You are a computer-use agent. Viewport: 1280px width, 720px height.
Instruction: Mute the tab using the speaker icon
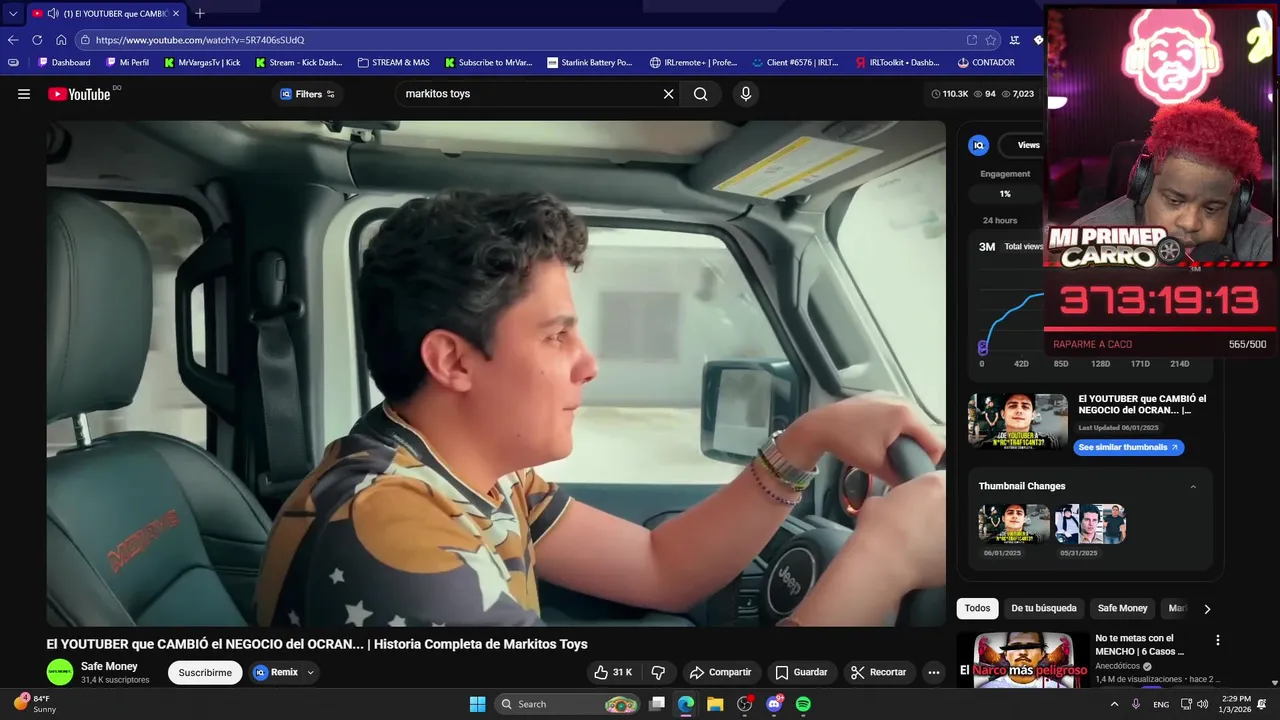tap(52, 14)
